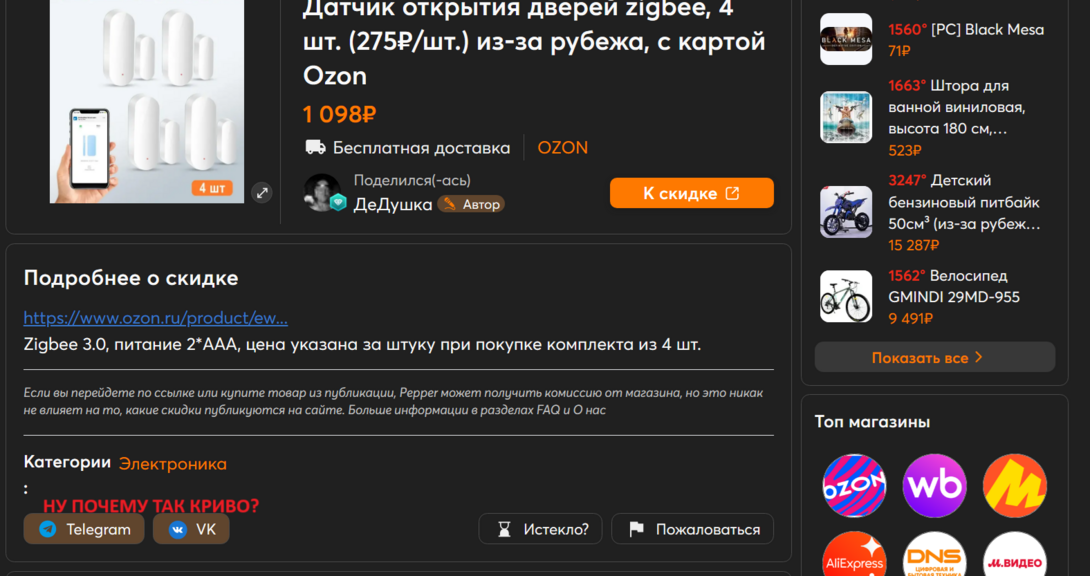Image resolution: width=1090 pixels, height=576 pixels.
Task: Click the '9 491₽' price
Action: pyautogui.click(x=911, y=319)
